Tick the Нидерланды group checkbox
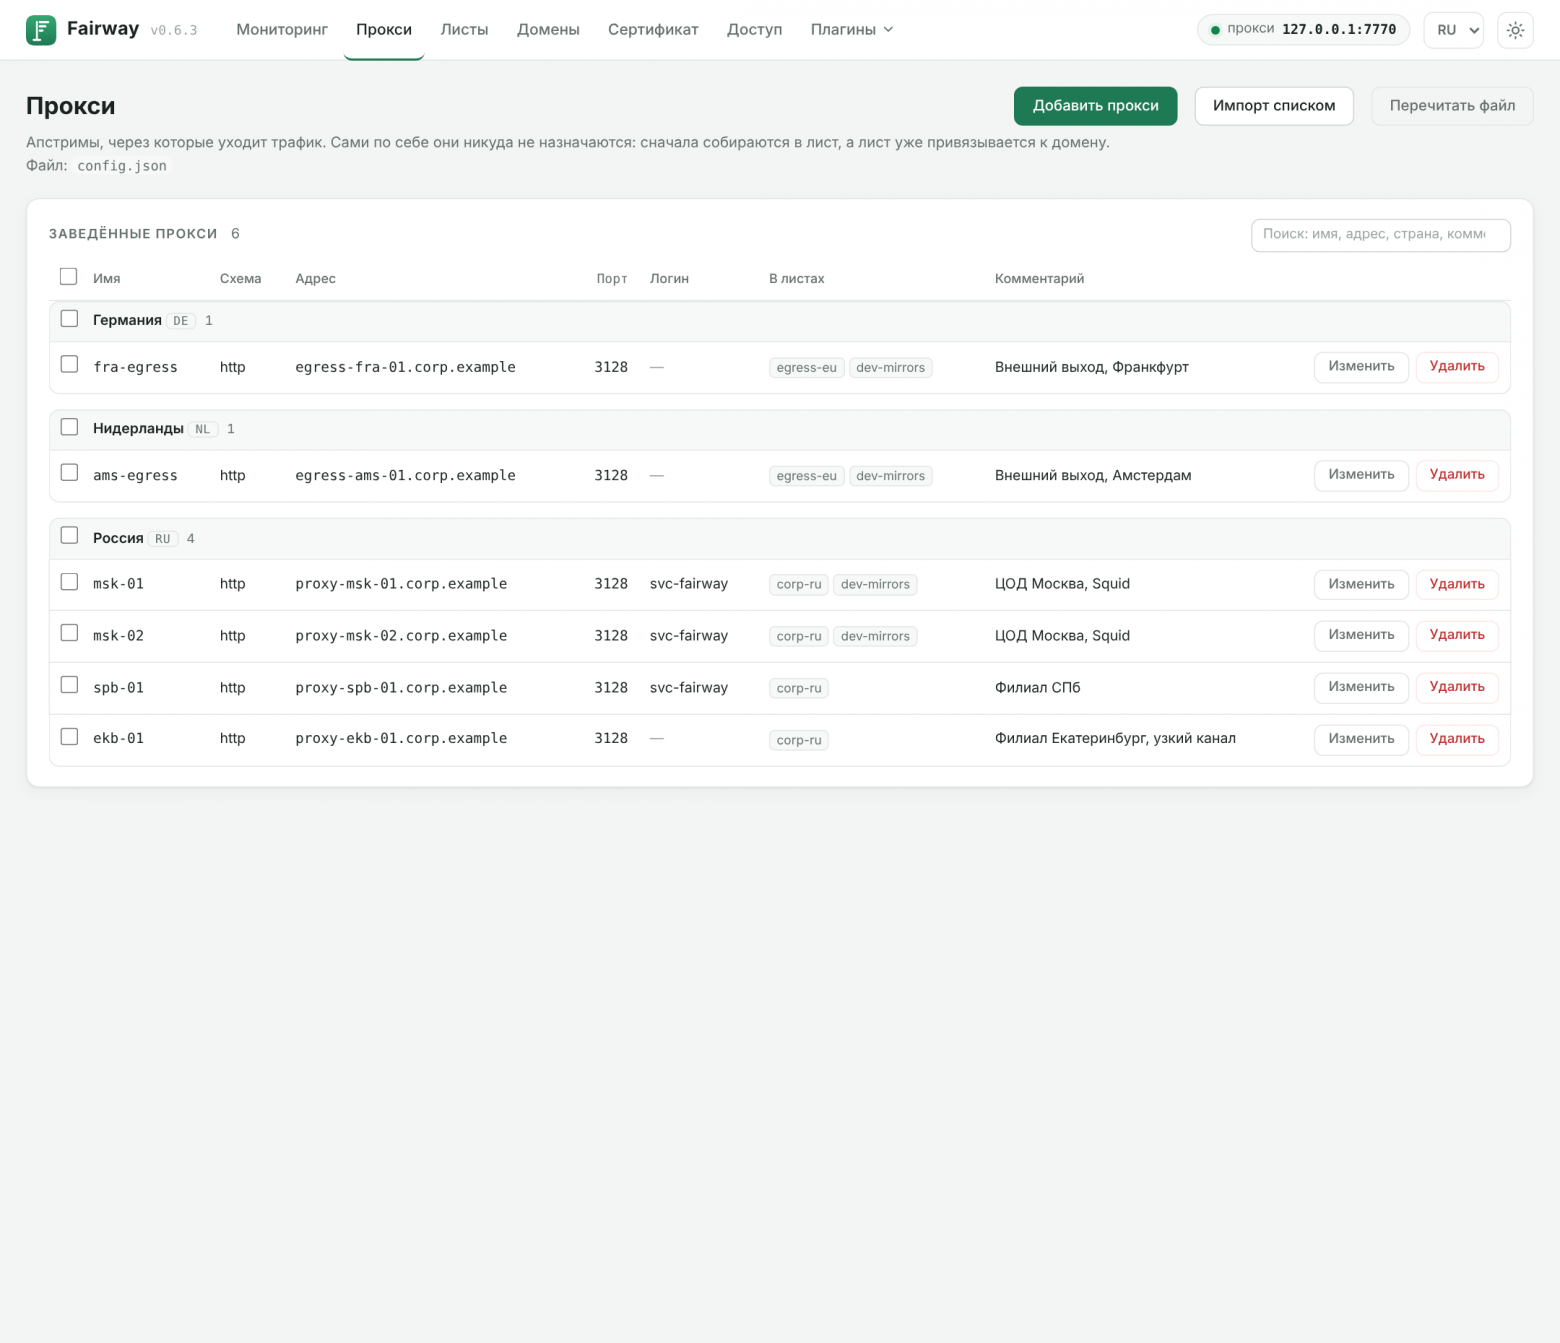The width and height of the screenshot is (1560, 1343). click(69, 427)
